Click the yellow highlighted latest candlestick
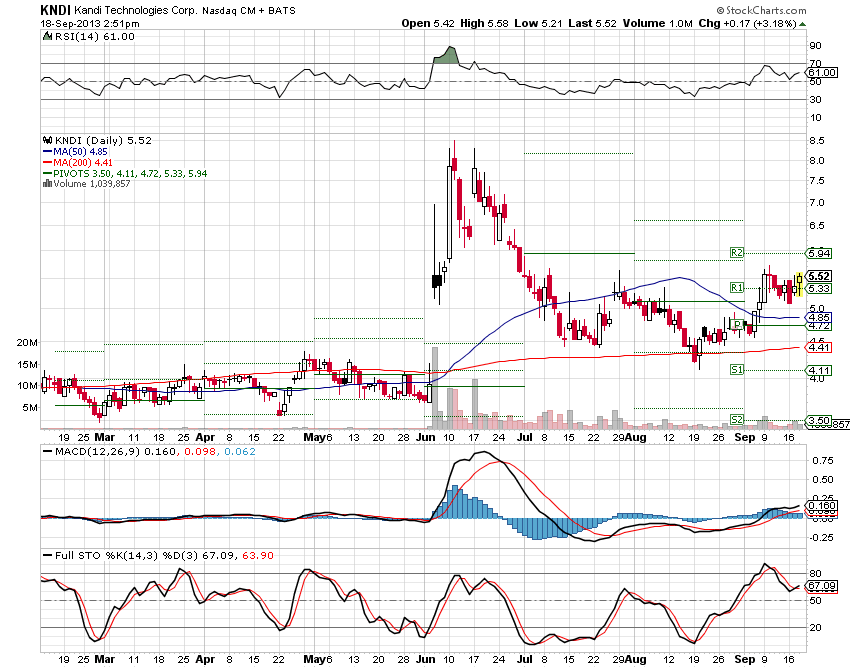This screenshot has height=668, width=850. click(x=800, y=284)
